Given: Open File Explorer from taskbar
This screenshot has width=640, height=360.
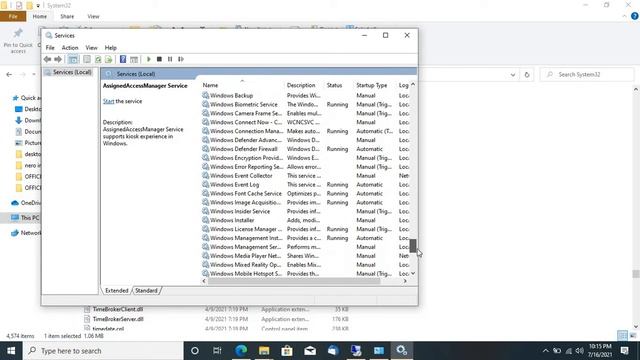Looking at the screenshot, I should [264, 351].
